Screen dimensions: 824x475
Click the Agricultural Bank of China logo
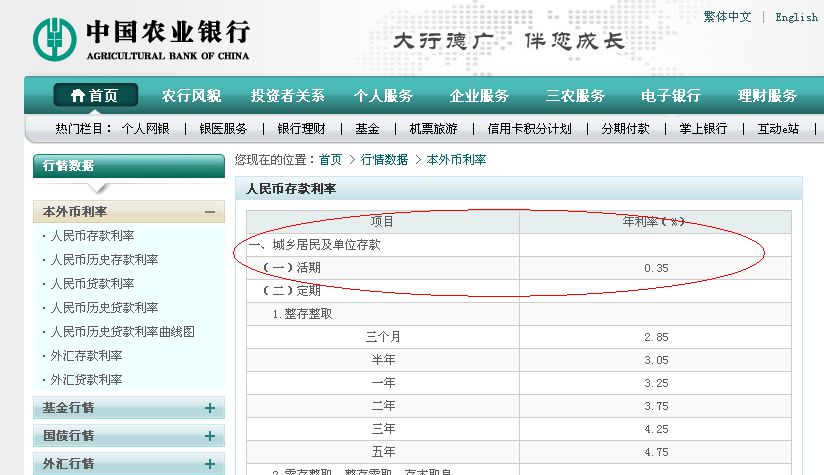coord(141,39)
